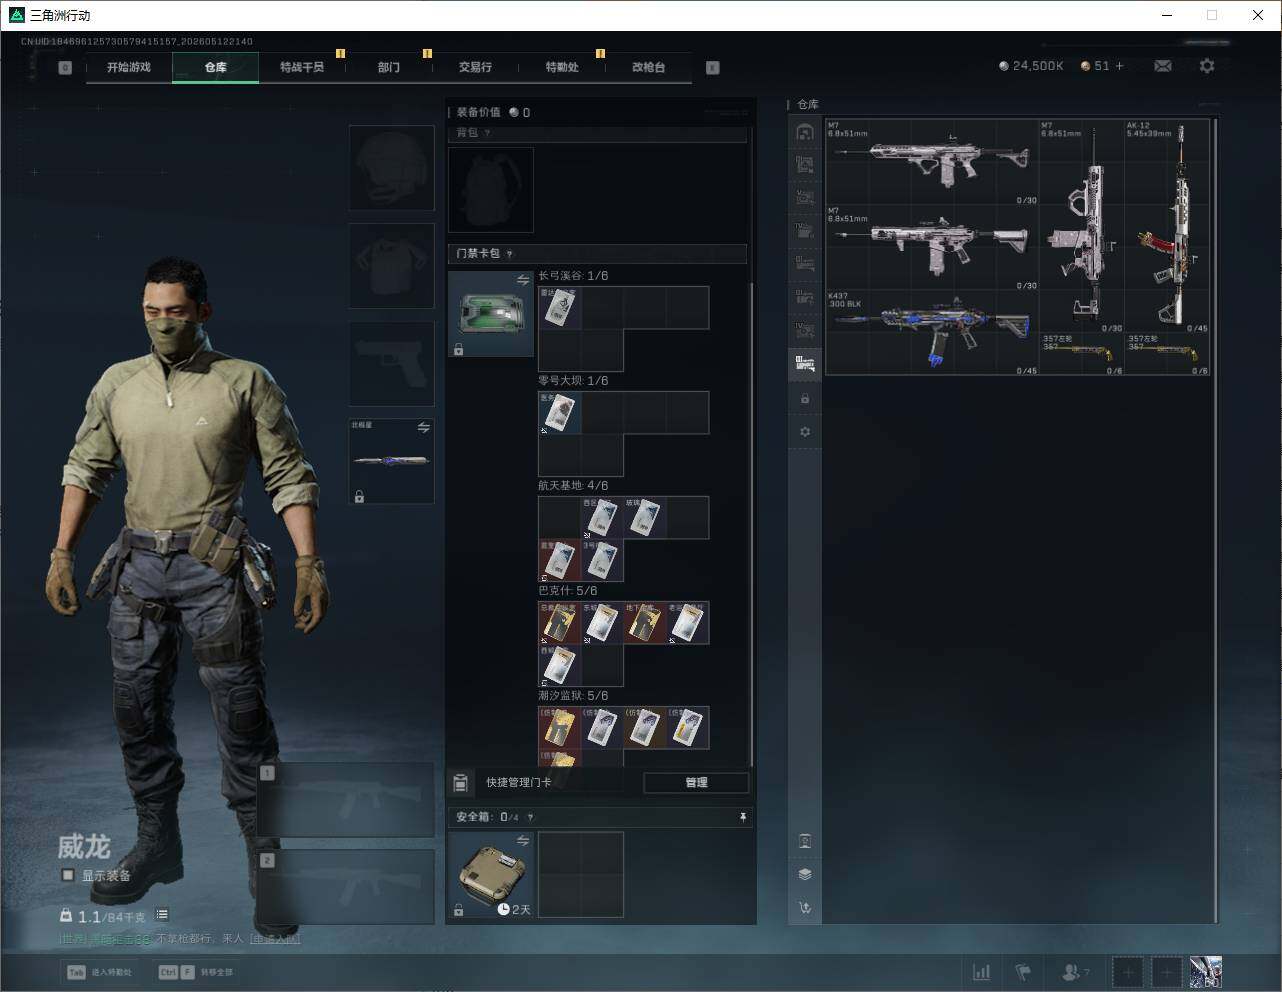1282x992 pixels.
Task: Click the locked storage slot in sidebar
Action: click(x=805, y=399)
